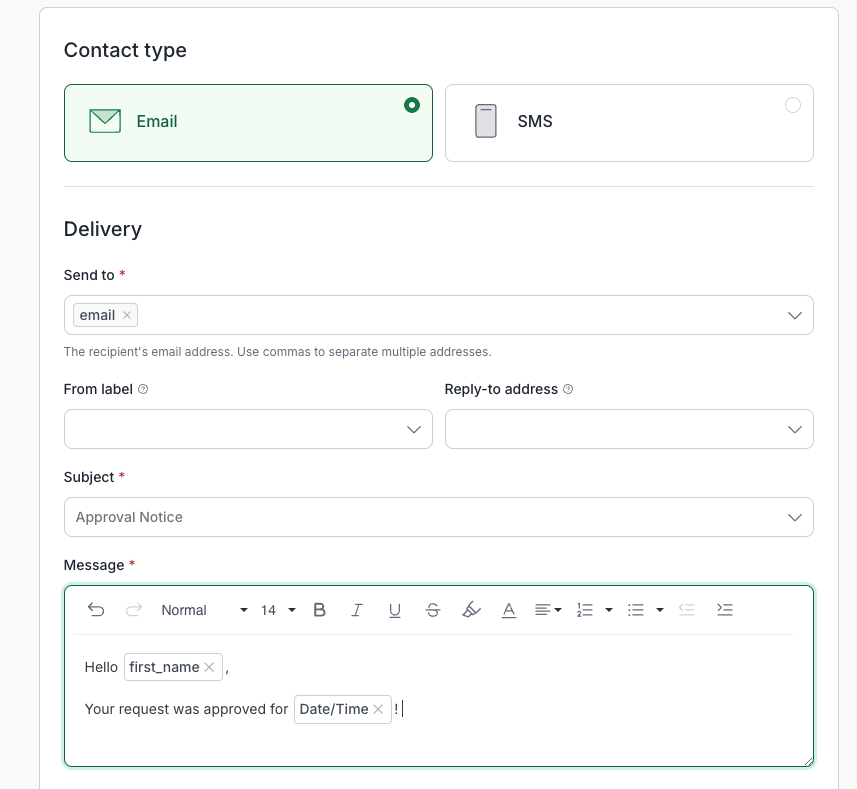Click the decrease indent icon
The width and height of the screenshot is (857, 789).
(686, 610)
